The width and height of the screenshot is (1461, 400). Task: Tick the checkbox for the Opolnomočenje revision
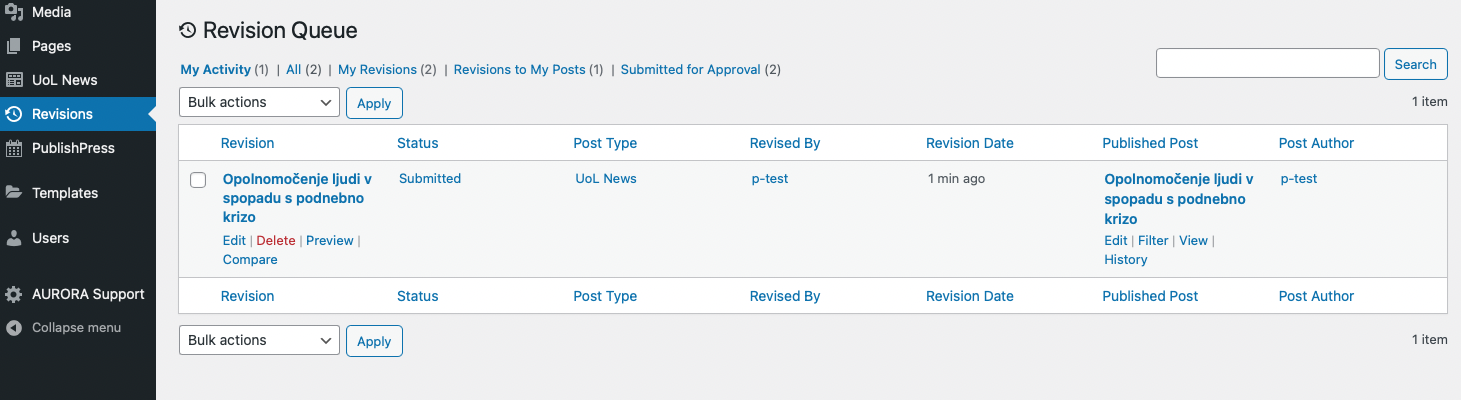click(x=198, y=180)
